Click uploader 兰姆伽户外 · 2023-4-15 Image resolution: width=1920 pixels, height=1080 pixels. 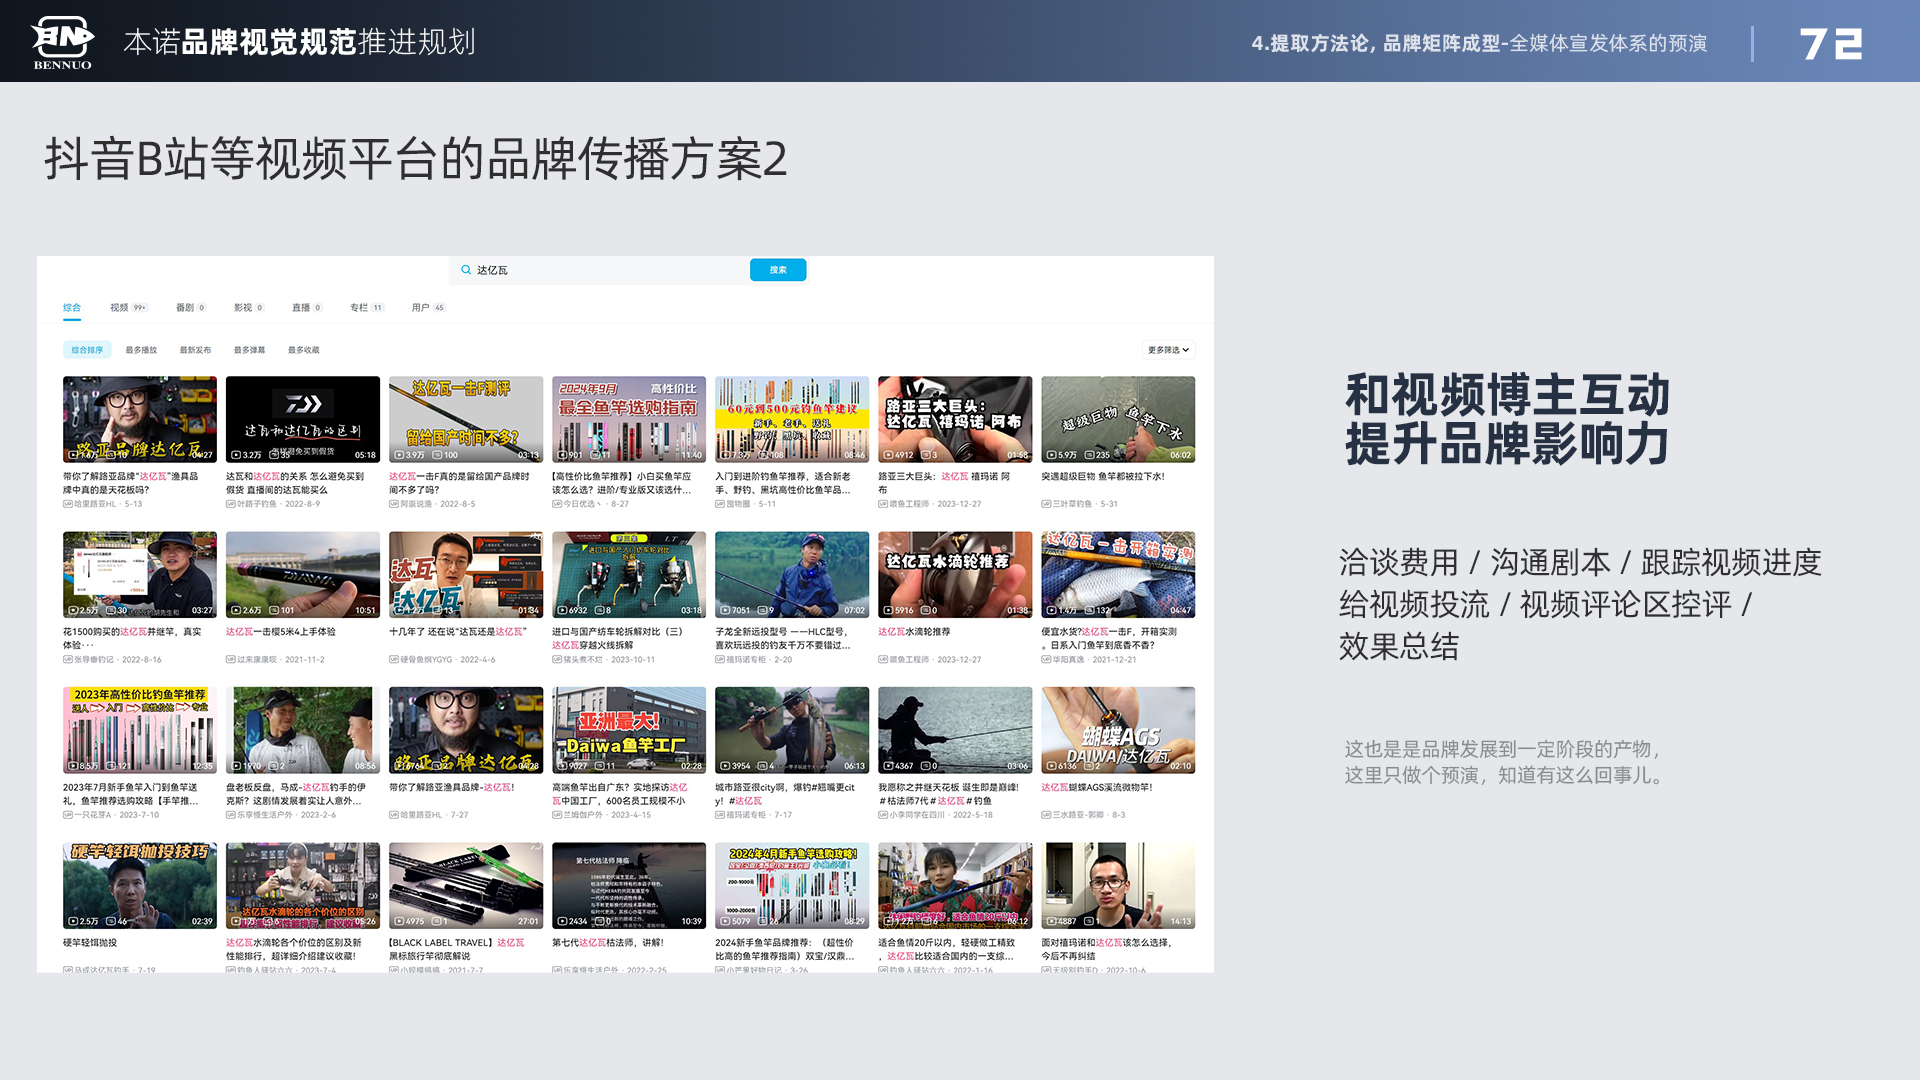(x=601, y=815)
